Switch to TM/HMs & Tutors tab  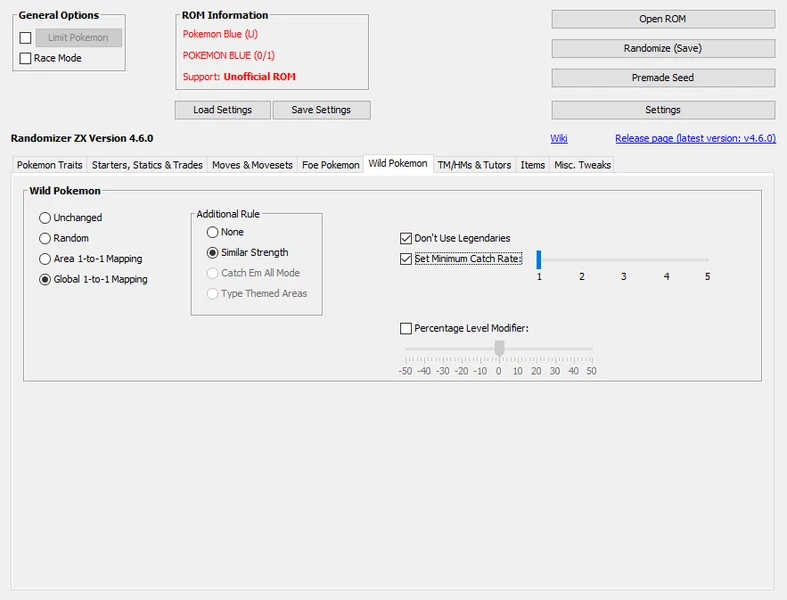click(474, 165)
